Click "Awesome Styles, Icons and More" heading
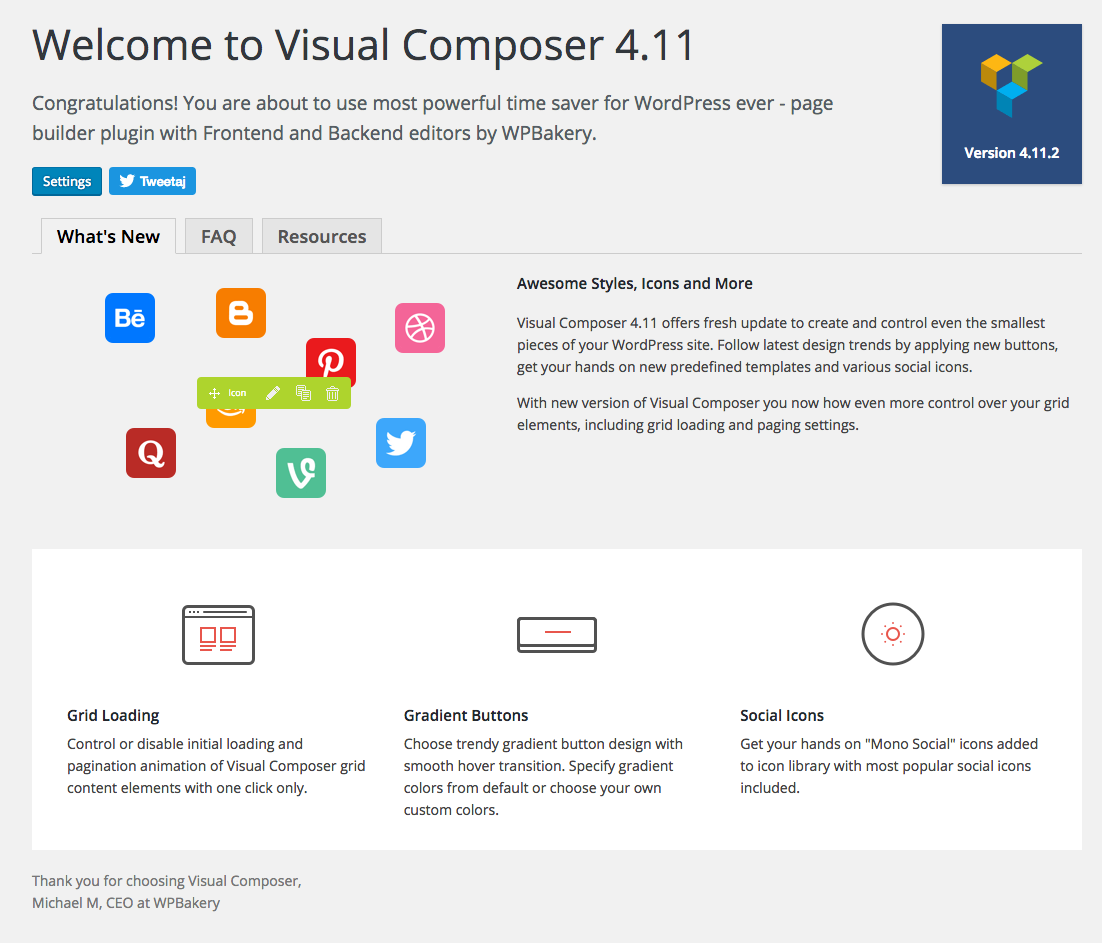Image resolution: width=1102 pixels, height=943 pixels. 635,283
